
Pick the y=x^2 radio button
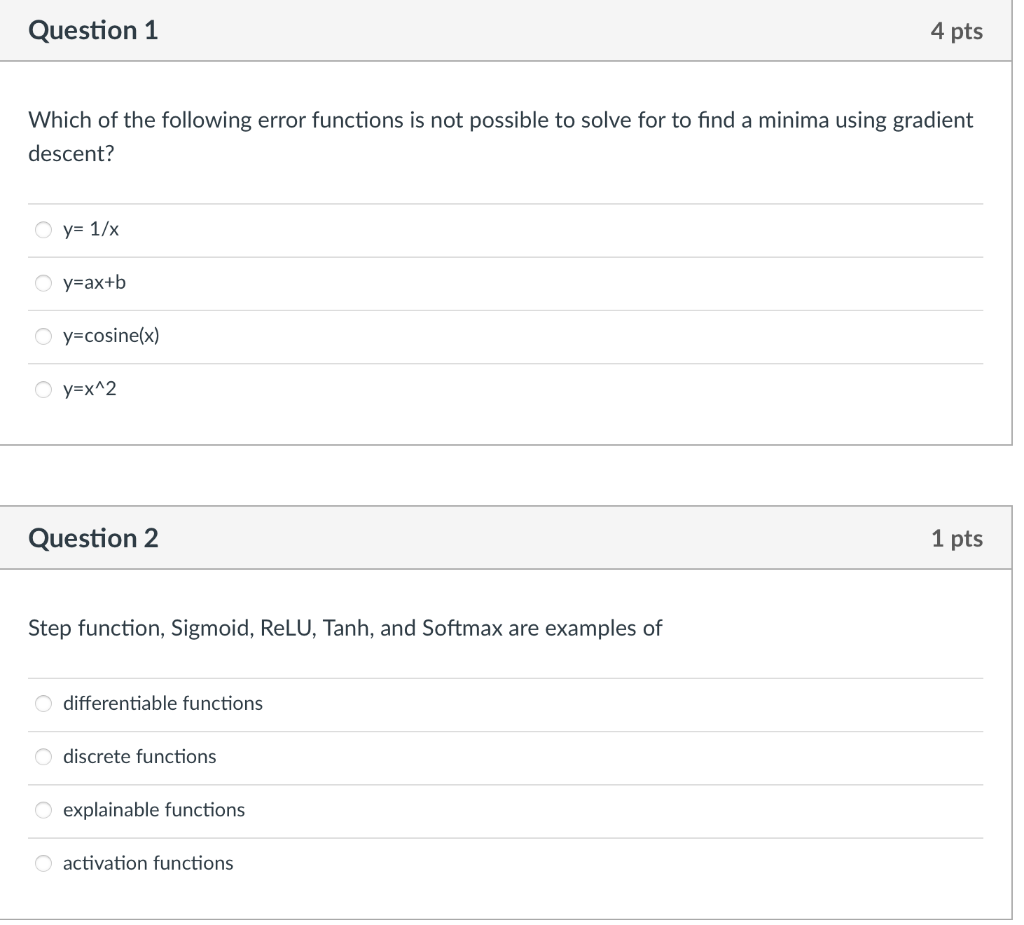[43, 389]
